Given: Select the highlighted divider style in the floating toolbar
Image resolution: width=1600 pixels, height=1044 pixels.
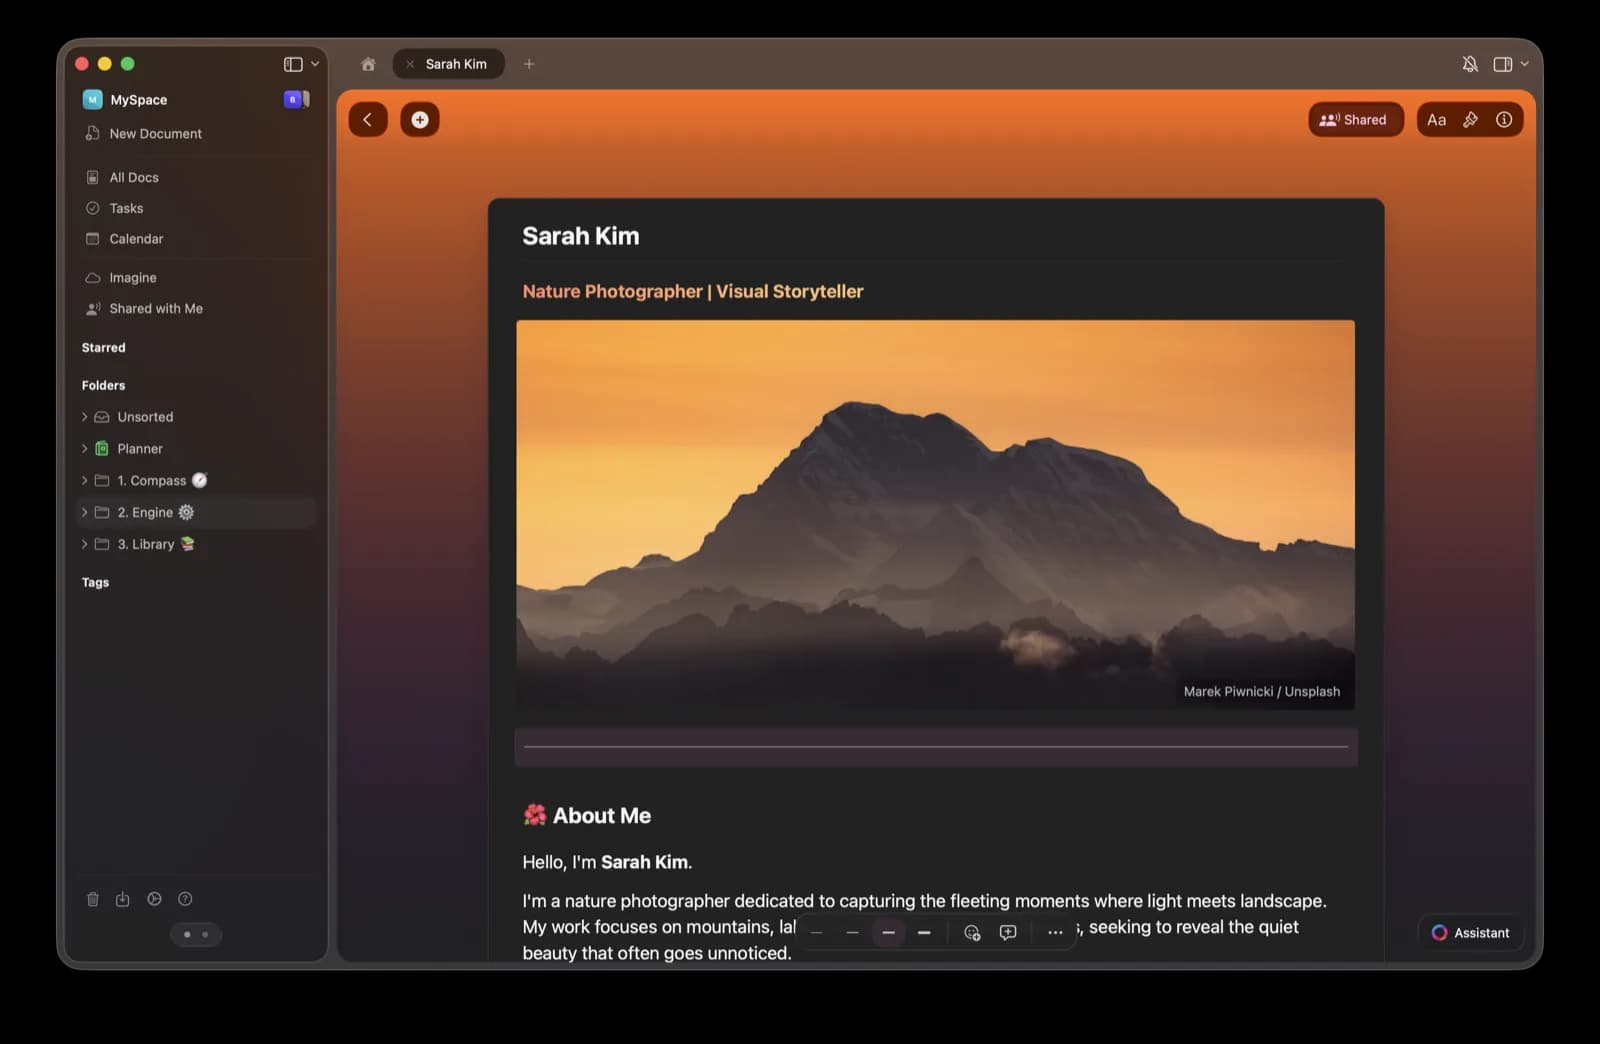Looking at the screenshot, I should (x=888, y=932).
